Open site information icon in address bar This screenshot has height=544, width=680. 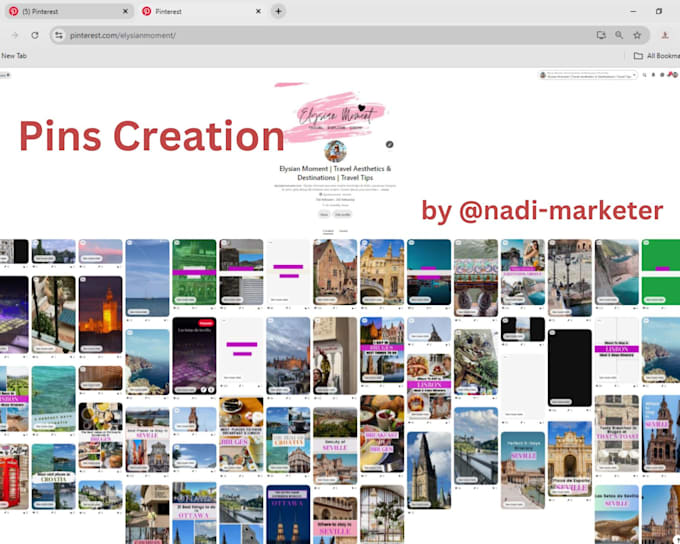[x=59, y=36]
